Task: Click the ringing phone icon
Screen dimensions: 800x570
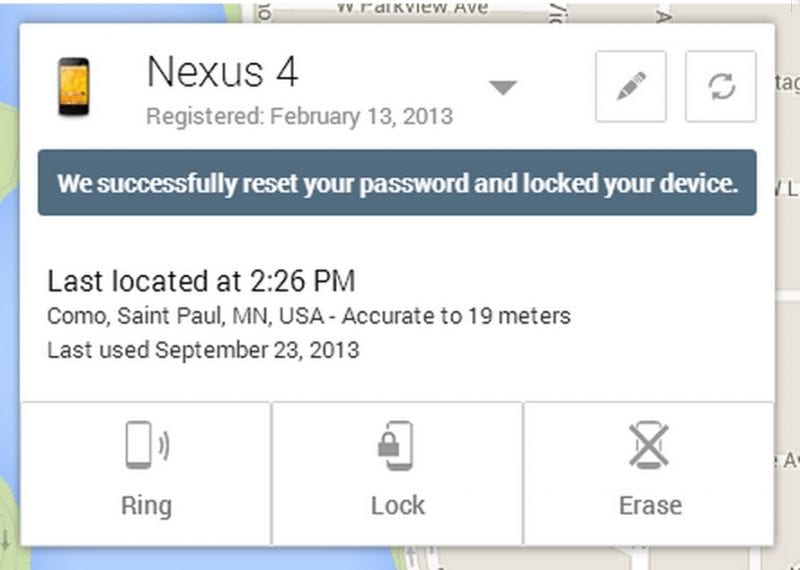Action: (x=146, y=445)
